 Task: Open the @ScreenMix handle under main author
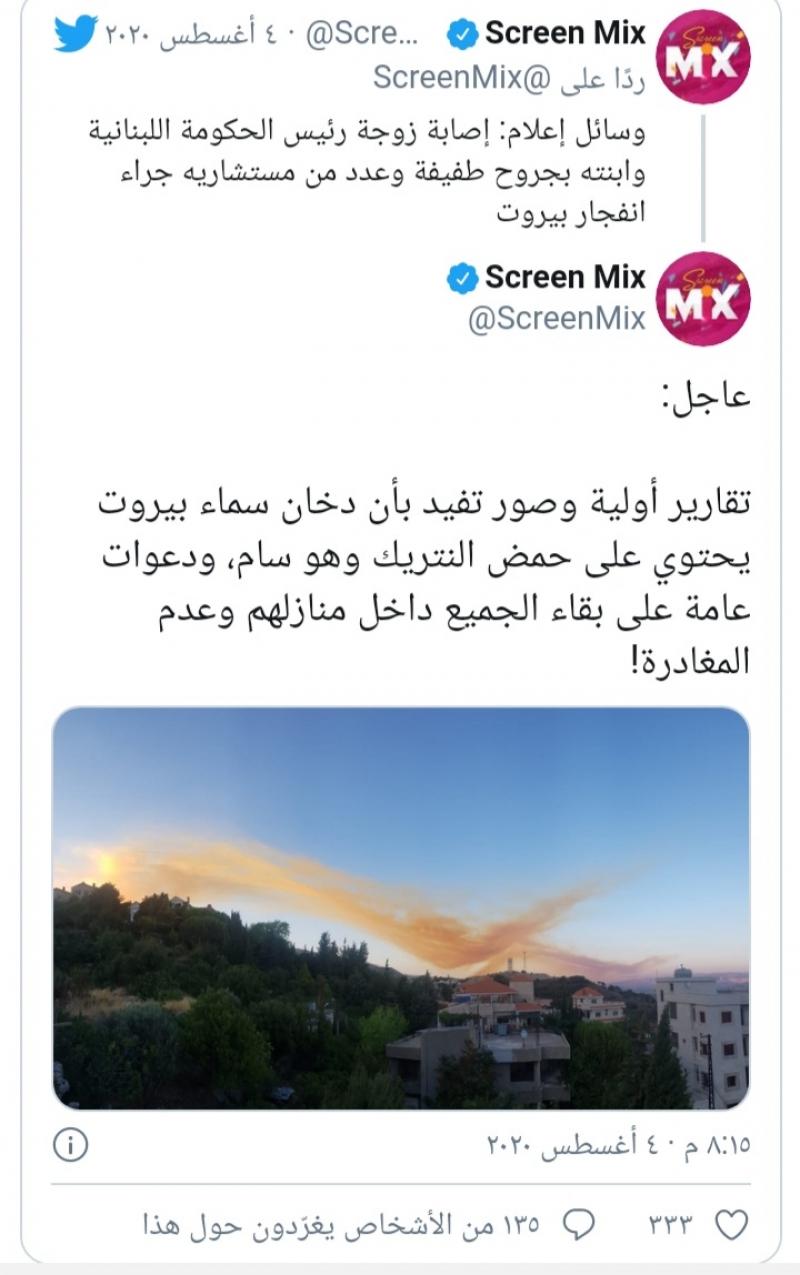[x=557, y=321]
